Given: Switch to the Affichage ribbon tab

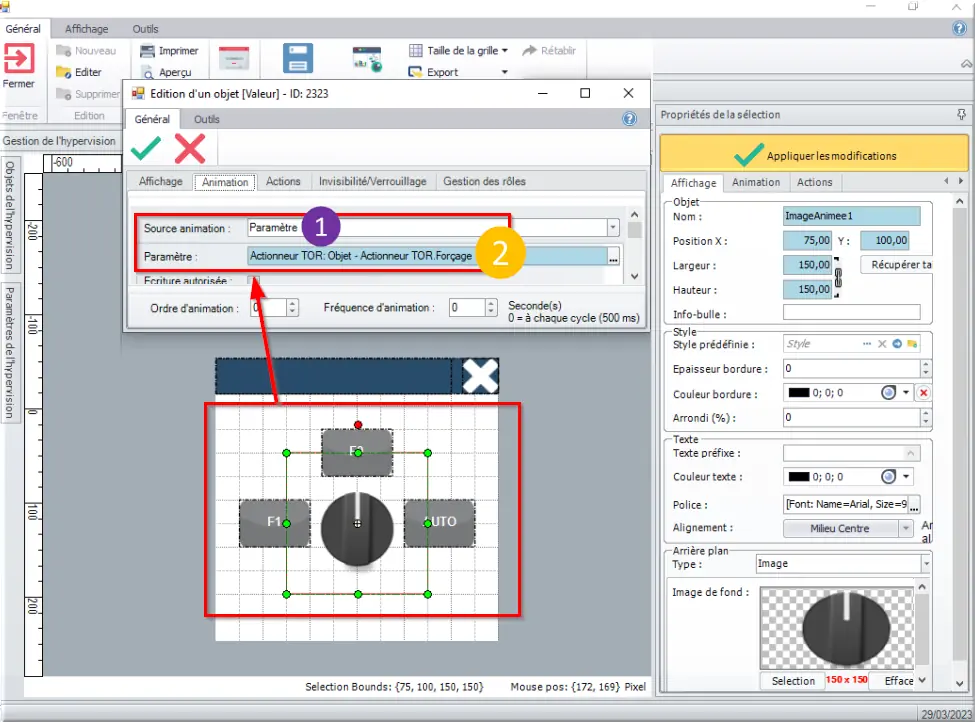Looking at the screenshot, I should tap(86, 29).
